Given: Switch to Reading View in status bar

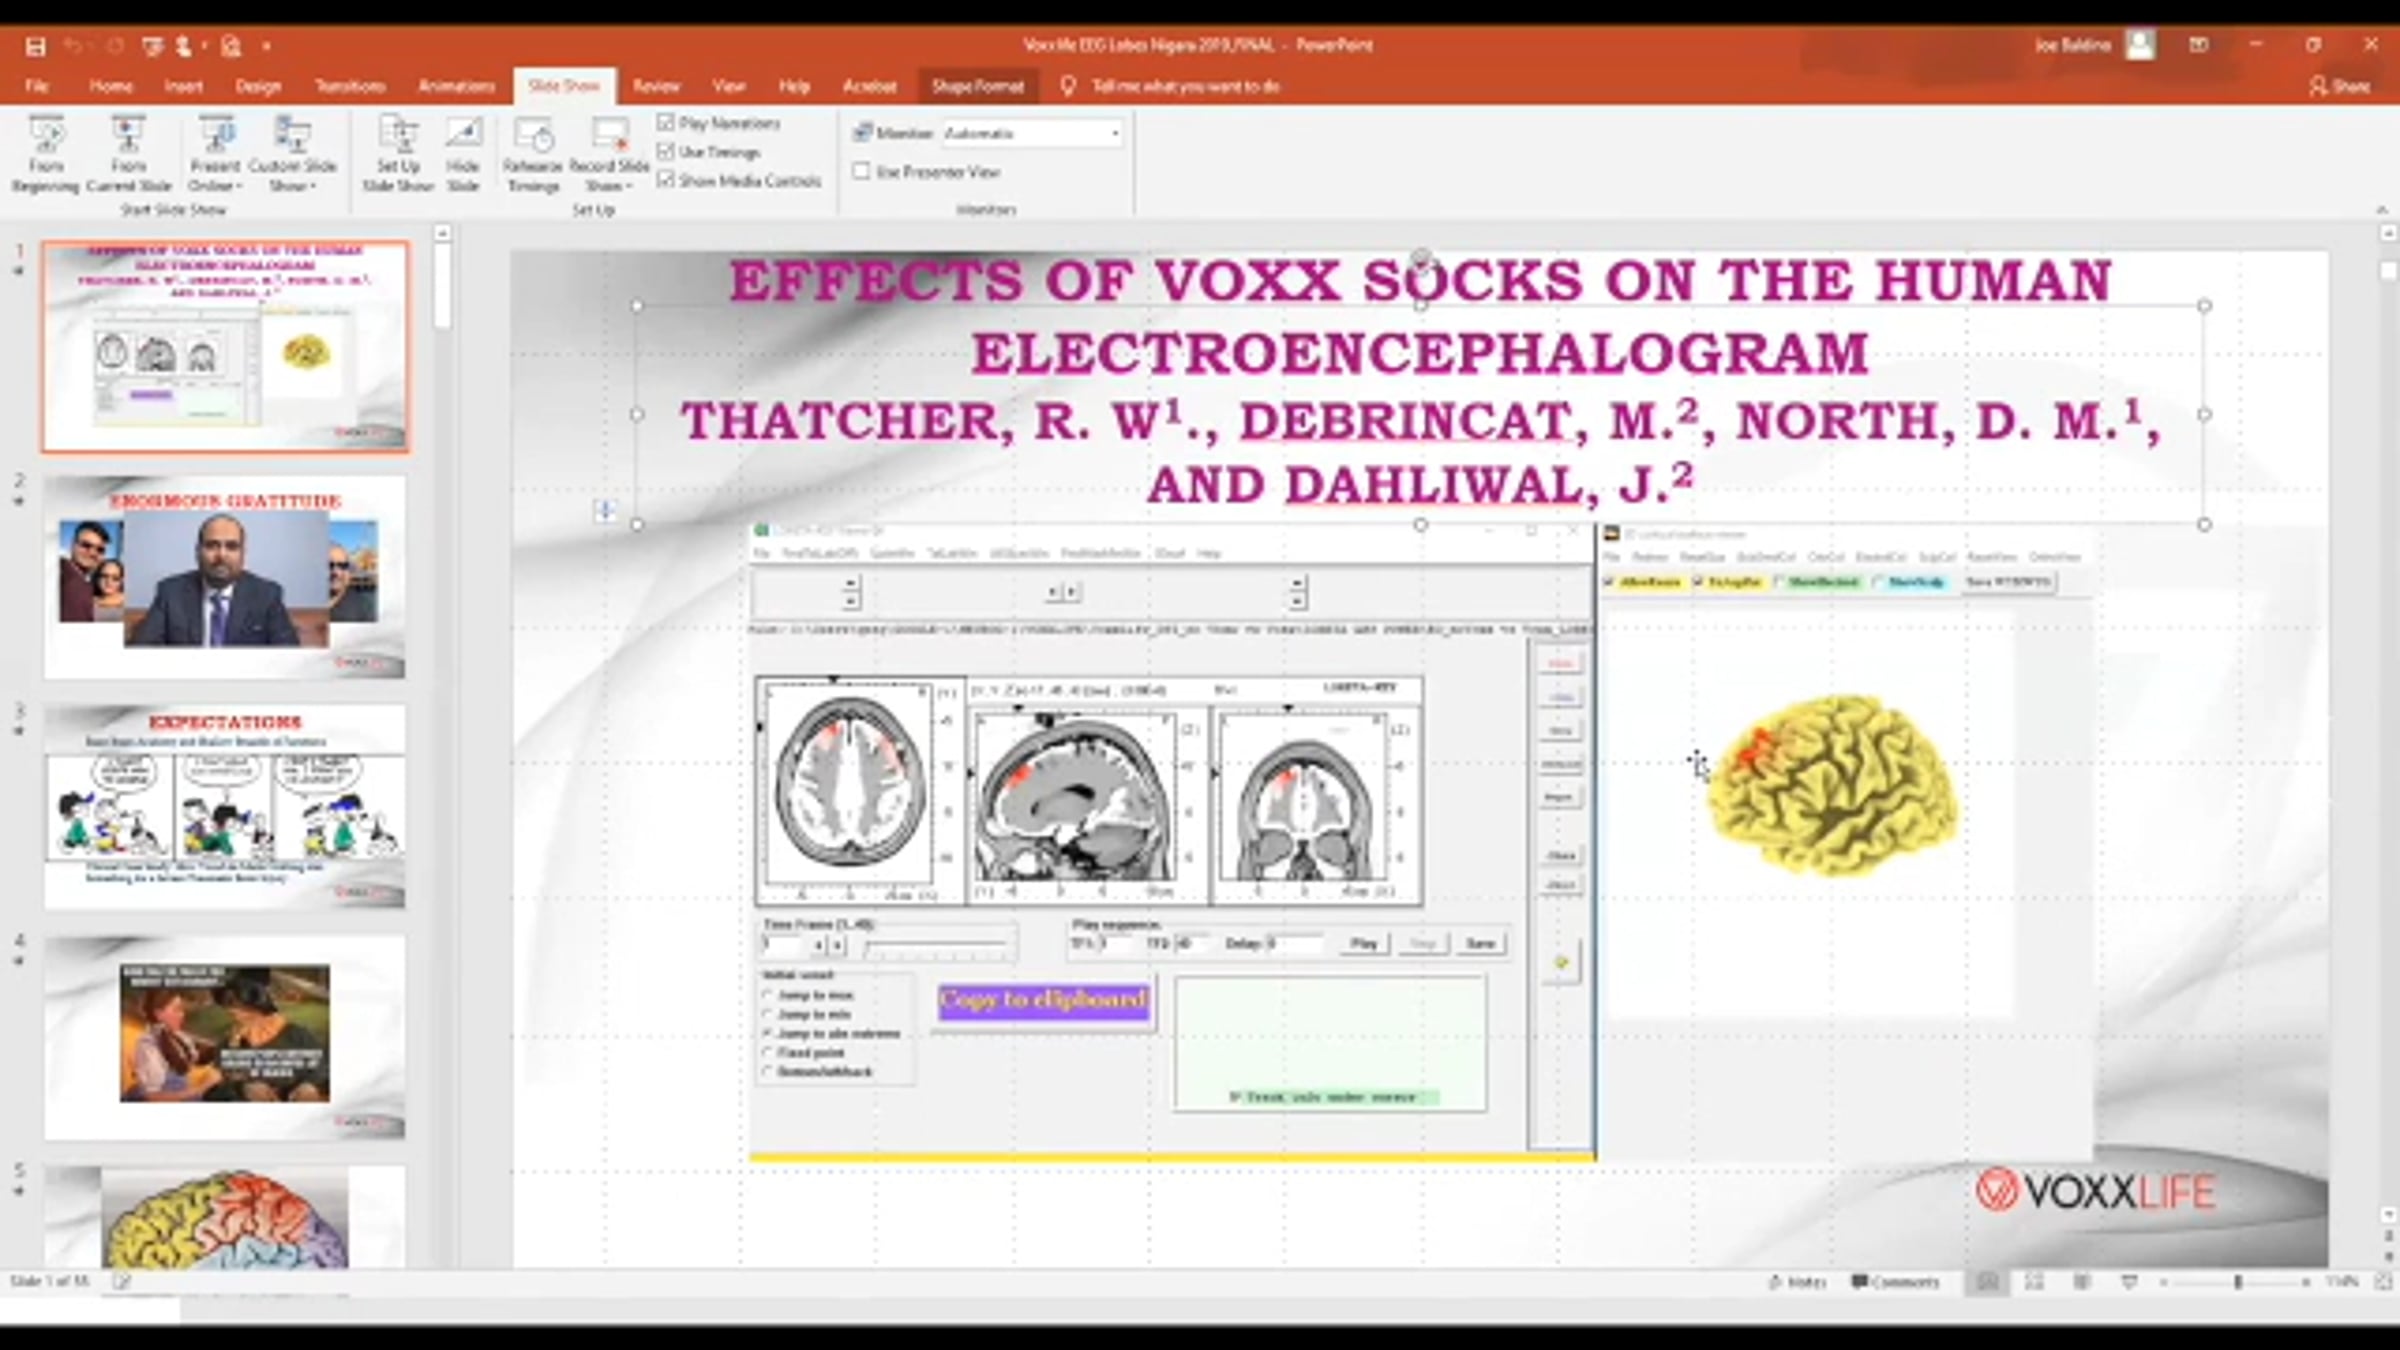Looking at the screenshot, I should (x=2081, y=1282).
